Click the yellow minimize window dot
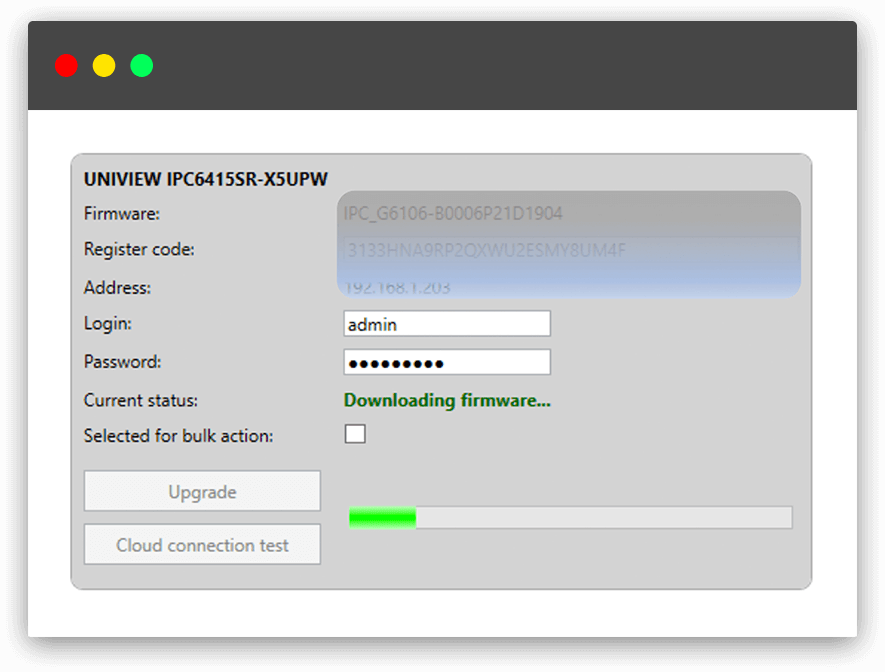The width and height of the screenshot is (885, 672). point(104,66)
